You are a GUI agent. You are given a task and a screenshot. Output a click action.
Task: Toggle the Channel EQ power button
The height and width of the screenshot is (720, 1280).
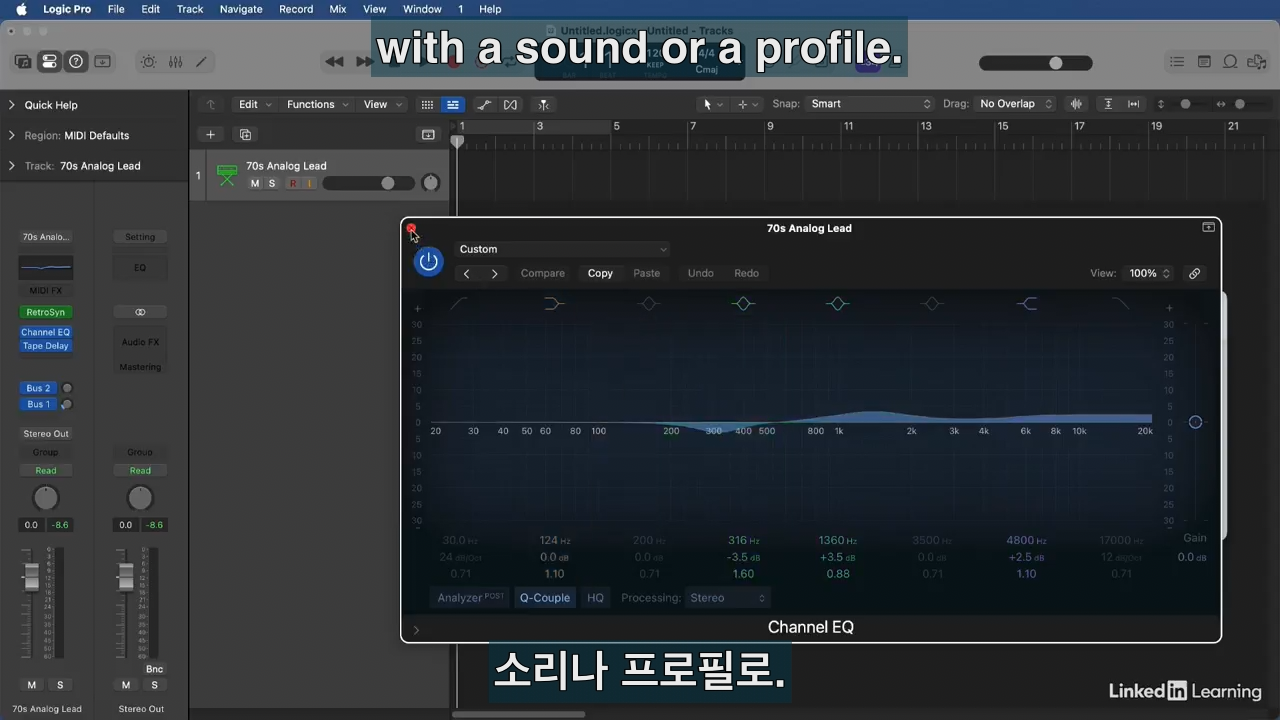tap(428, 262)
